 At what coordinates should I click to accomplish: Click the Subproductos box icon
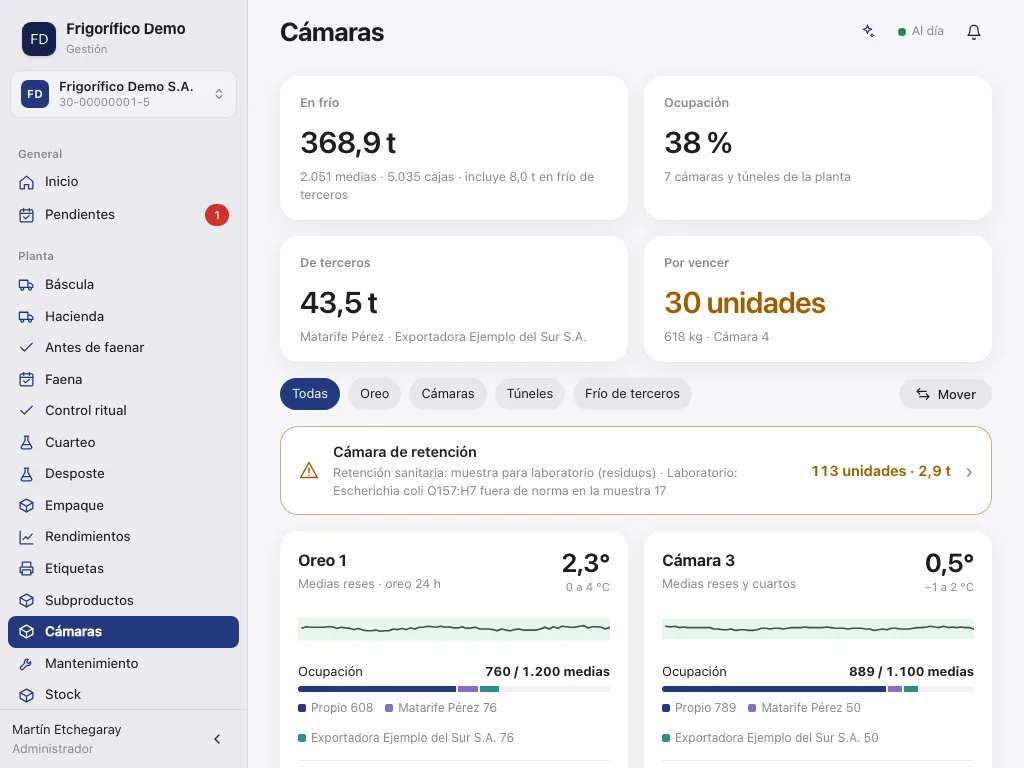point(26,600)
